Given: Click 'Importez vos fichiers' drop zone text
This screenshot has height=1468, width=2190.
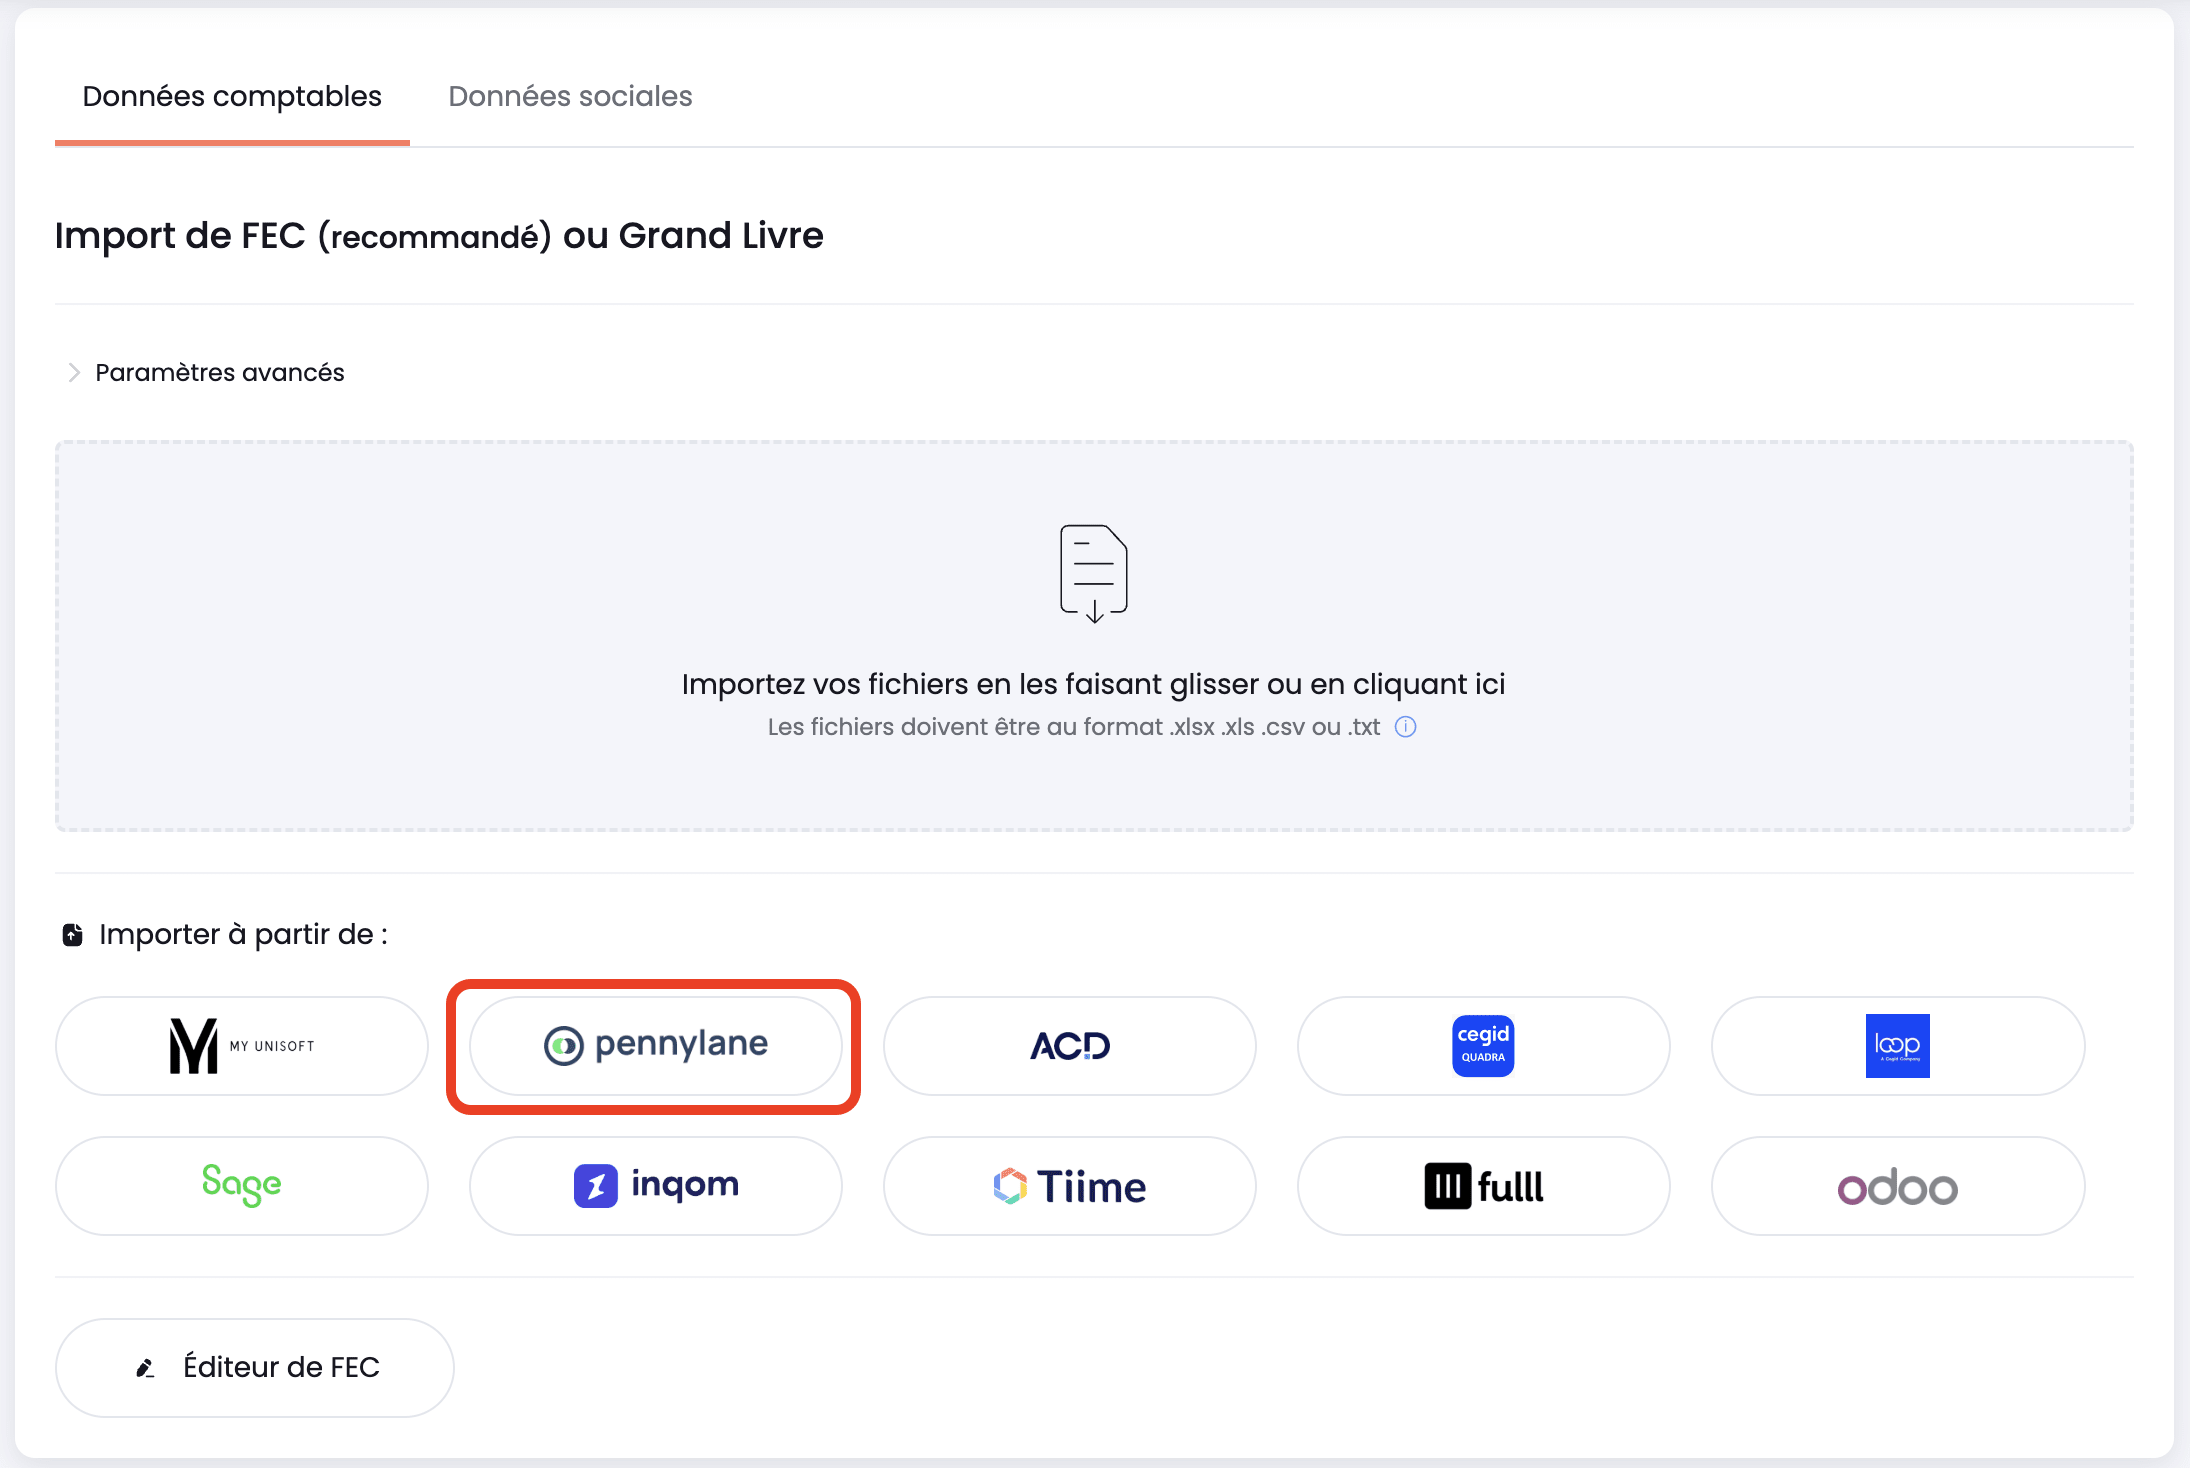Looking at the screenshot, I should [x=1093, y=684].
